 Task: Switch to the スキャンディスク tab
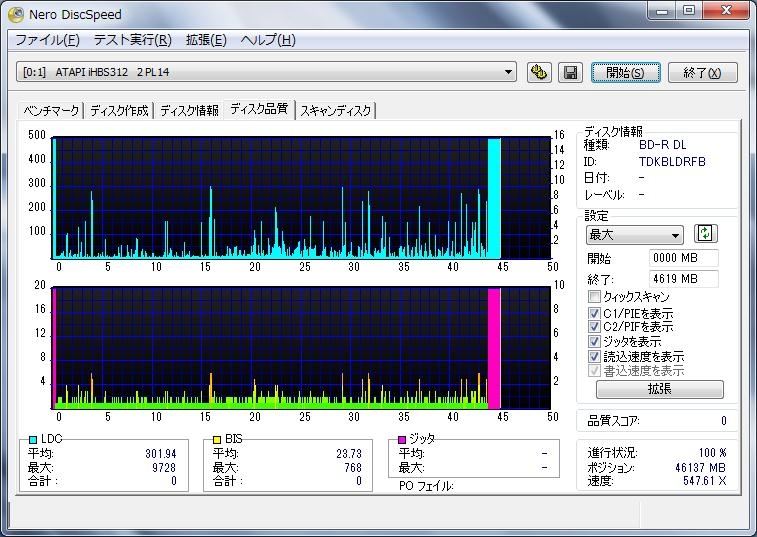click(336, 111)
